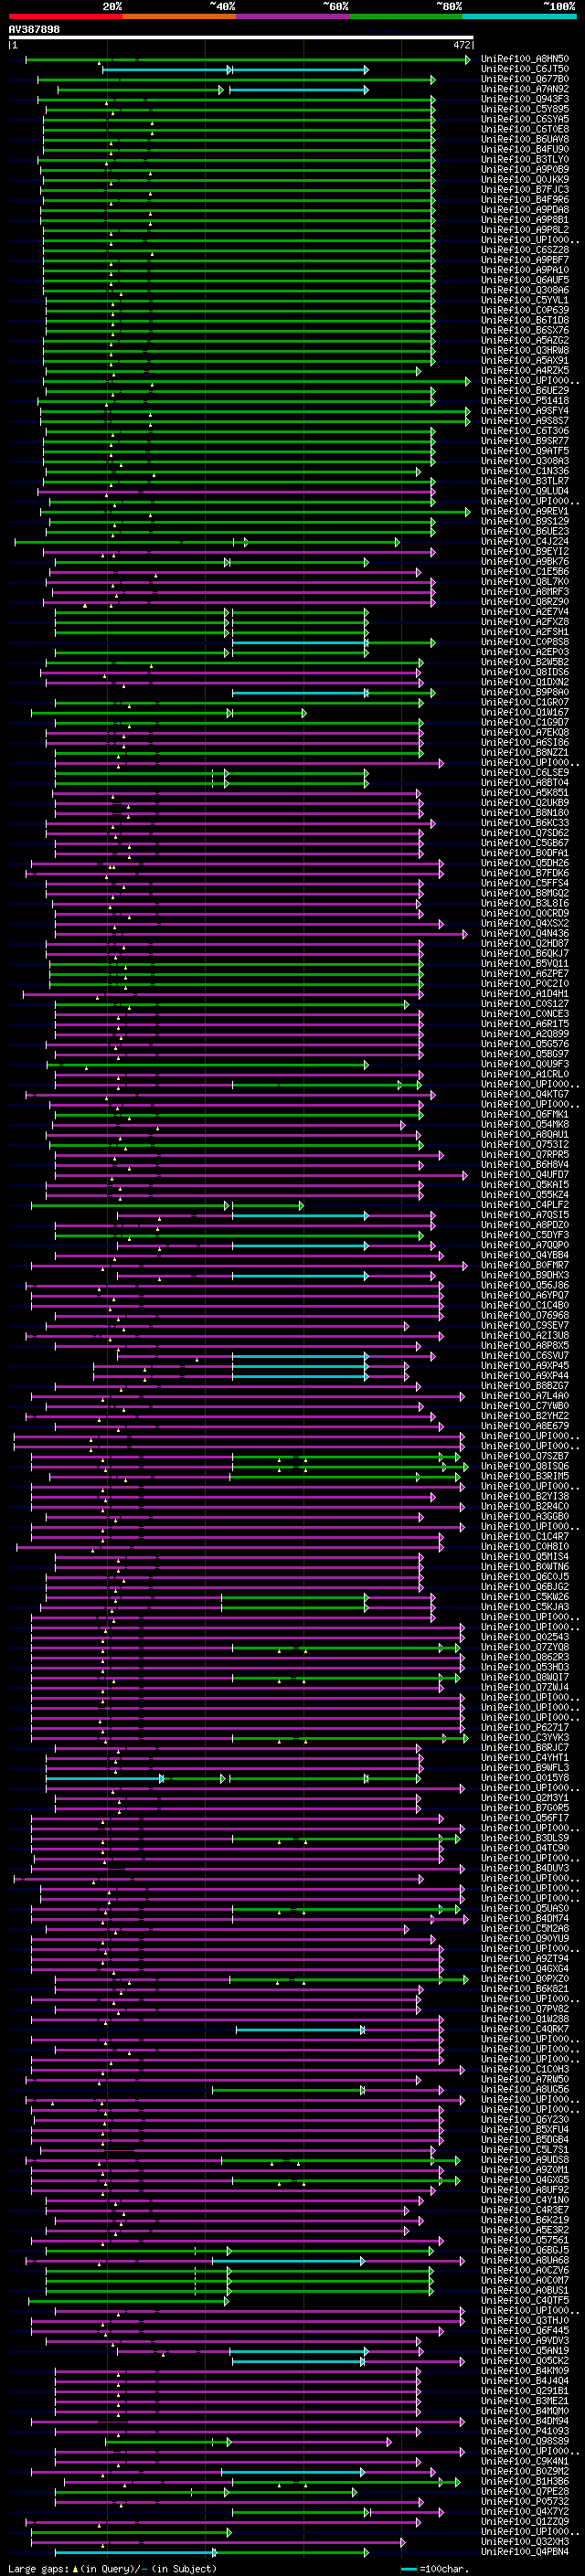585x2576 pixels.
Task: Open entry UniRef100_B6KC33
Action: [524, 823]
